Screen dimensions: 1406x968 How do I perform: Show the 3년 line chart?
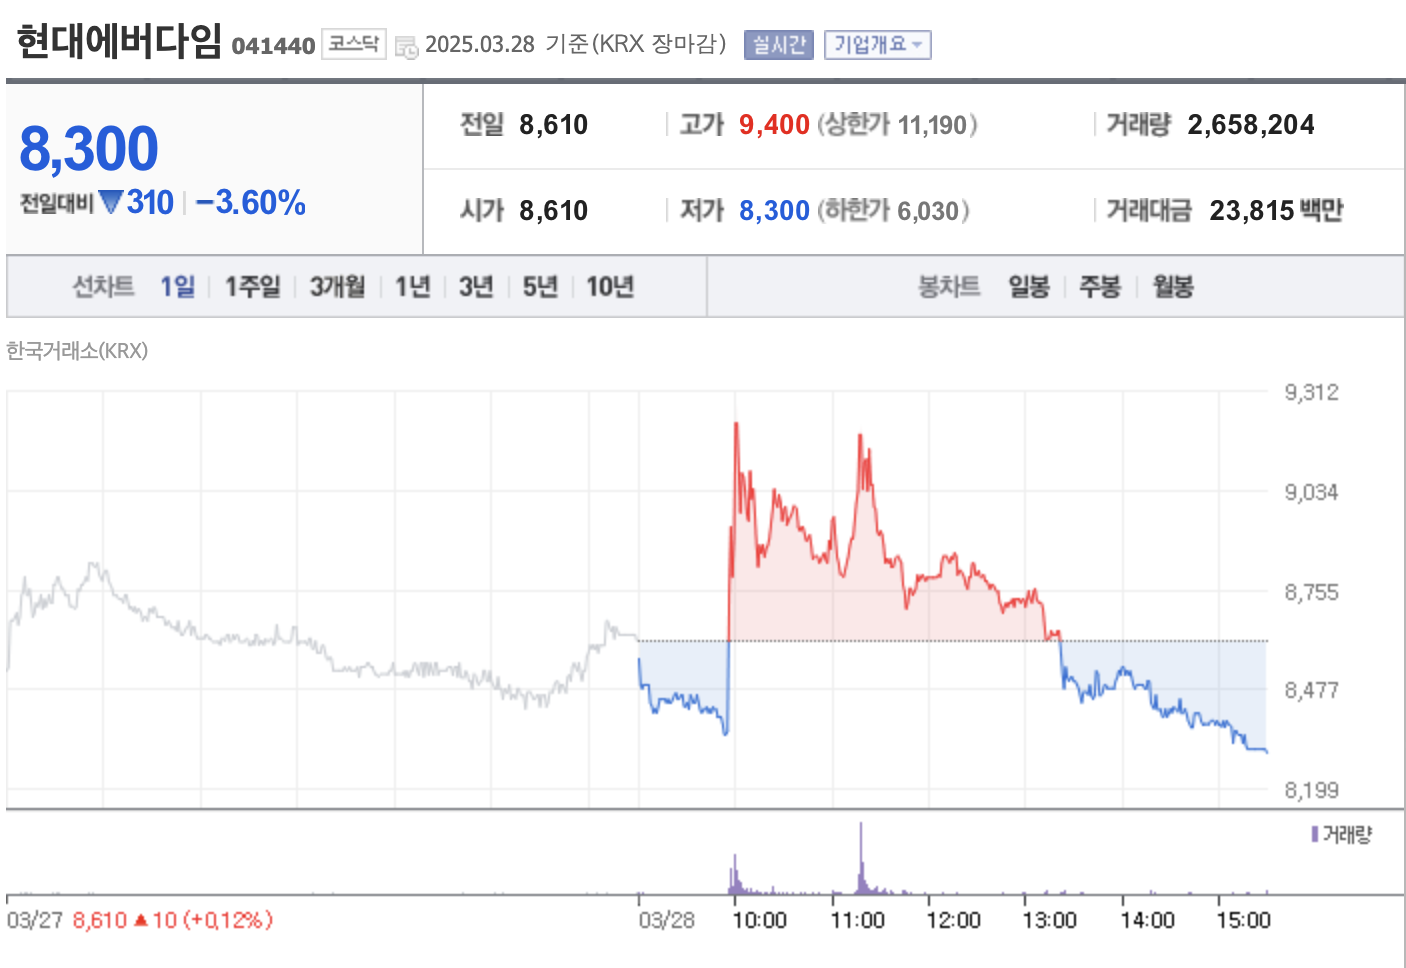(x=476, y=287)
